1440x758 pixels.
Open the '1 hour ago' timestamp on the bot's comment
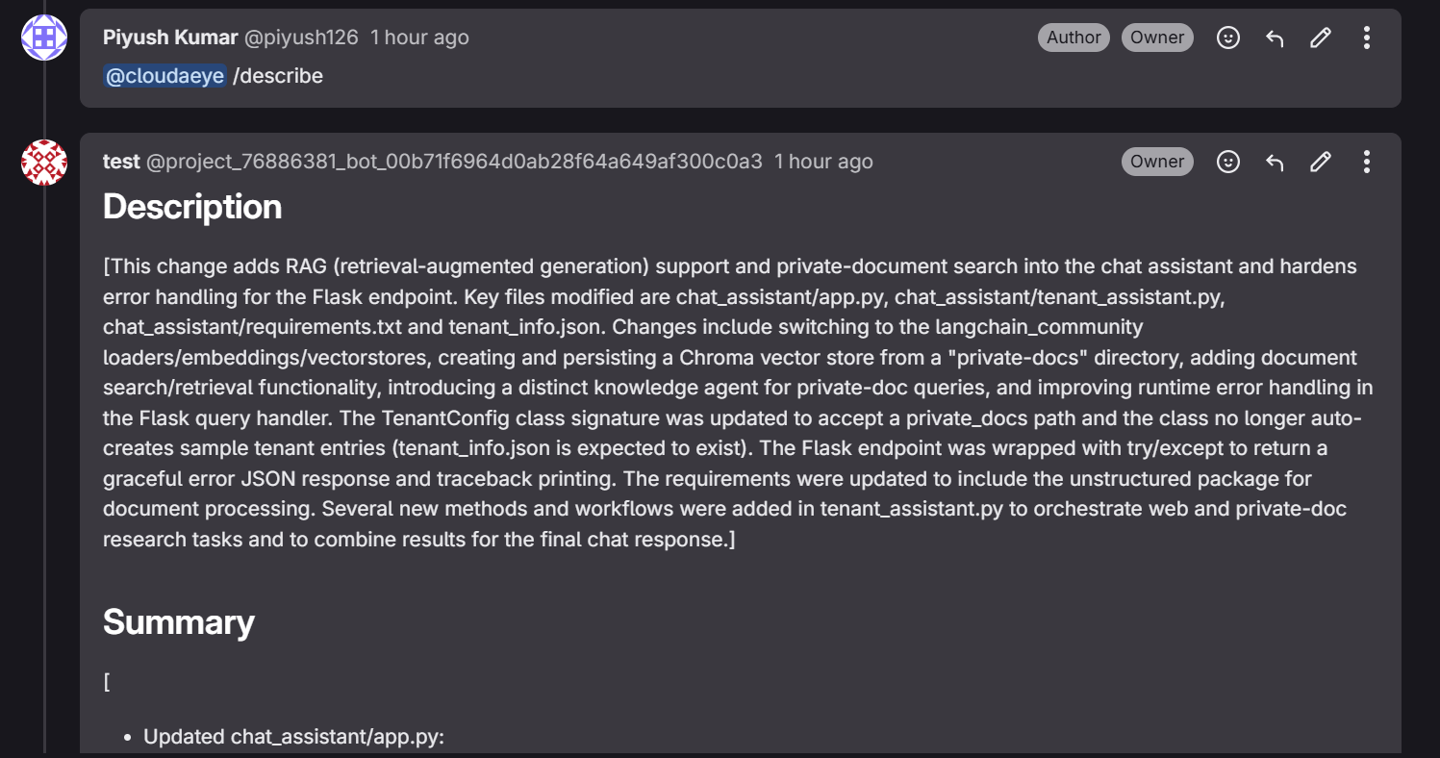point(822,161)
